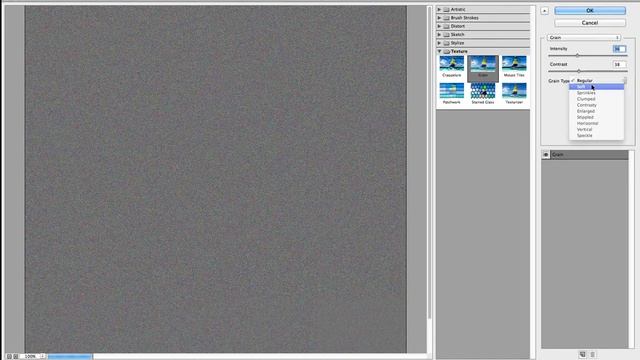This screenshot has width=640, height=360.
Task: Collapse the filter thumbnails panel arrow
Action: click(x=544, y=11)
